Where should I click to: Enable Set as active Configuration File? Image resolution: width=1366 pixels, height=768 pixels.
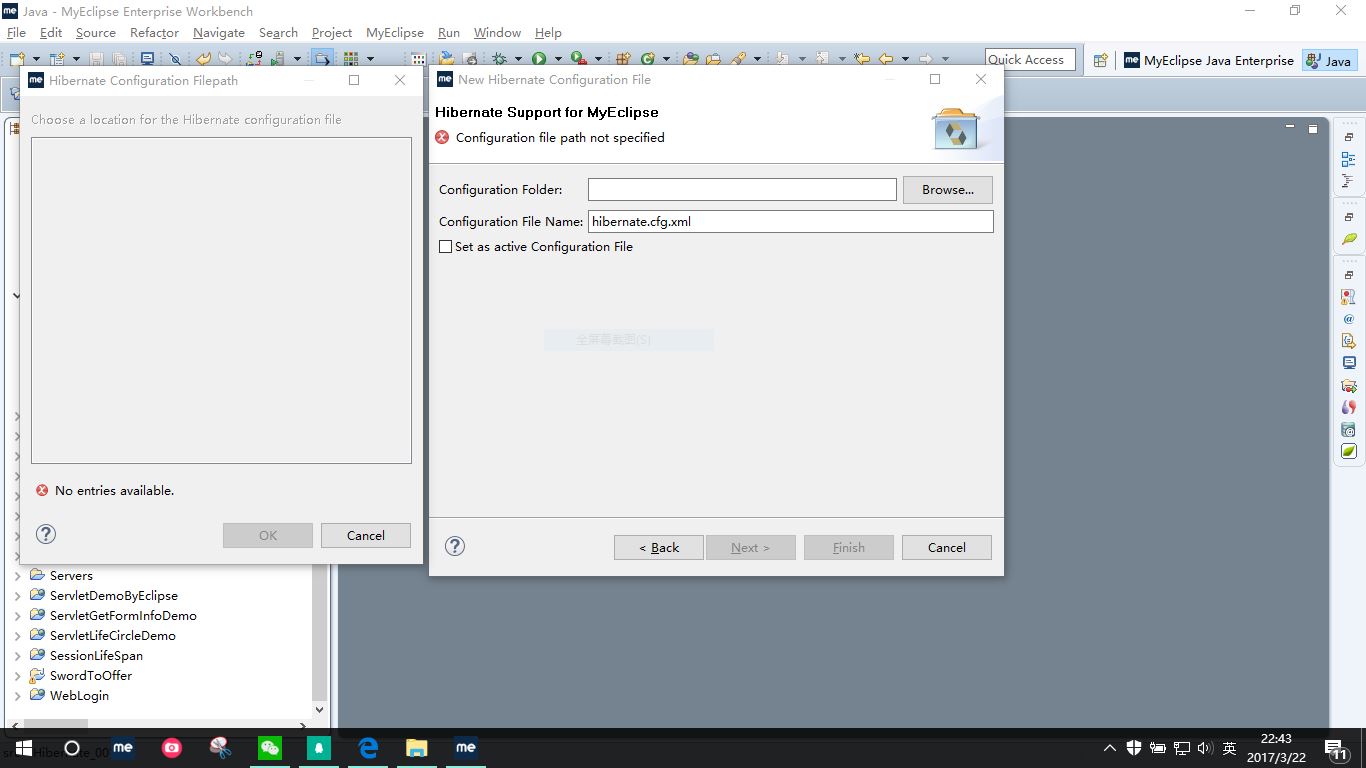(446, 247)
